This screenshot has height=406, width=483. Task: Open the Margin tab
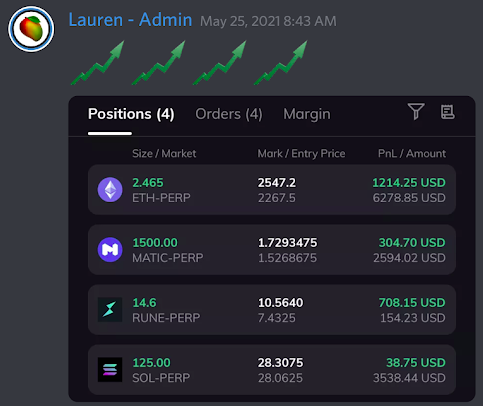tap(307, 114)
